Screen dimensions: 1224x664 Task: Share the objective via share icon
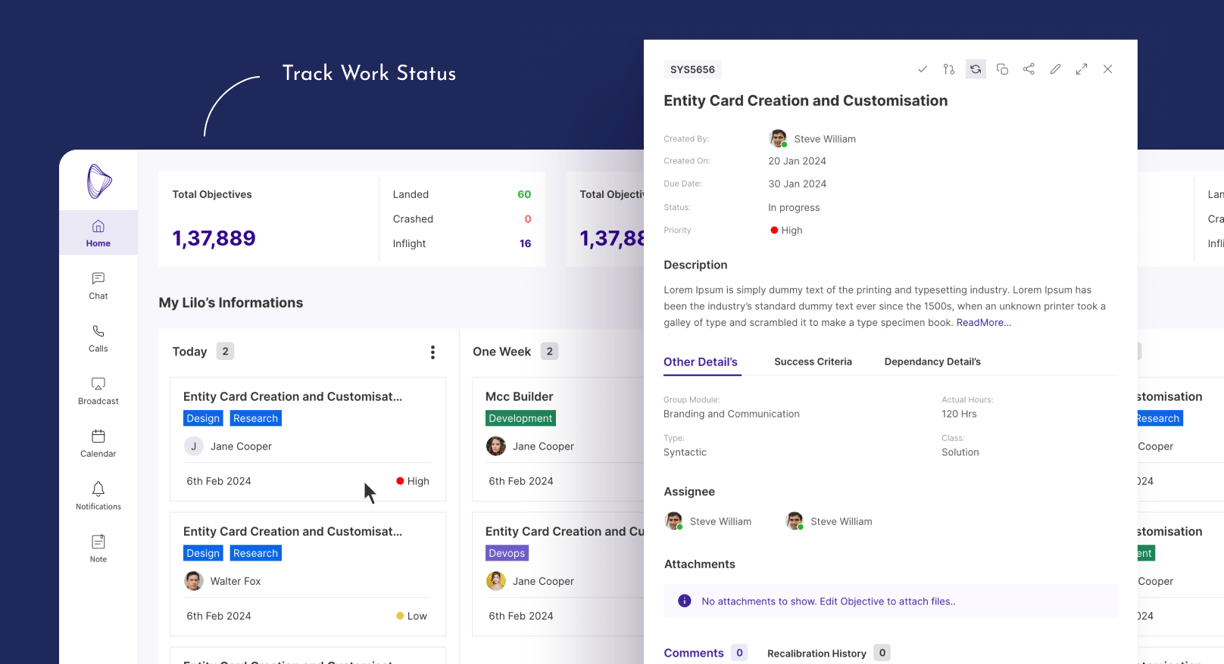click(1028, 69)
